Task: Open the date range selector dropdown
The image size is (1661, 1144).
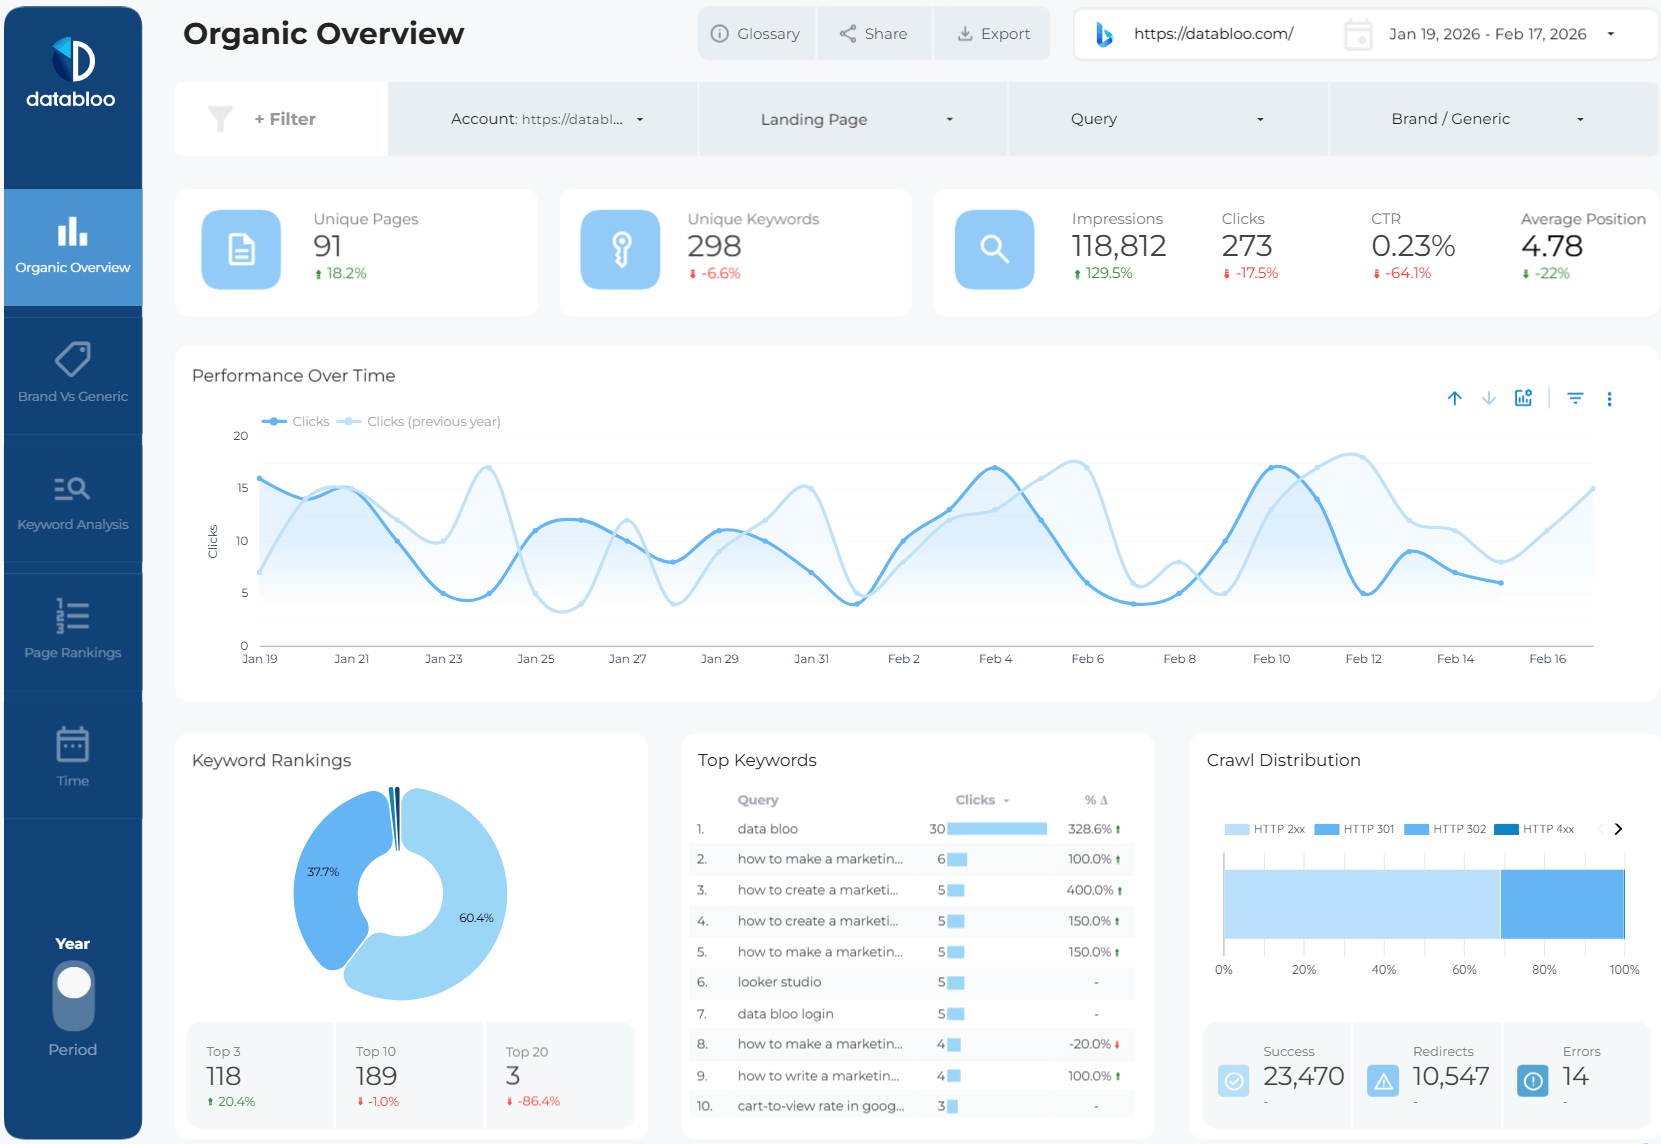Action: tap(1610, 33)
